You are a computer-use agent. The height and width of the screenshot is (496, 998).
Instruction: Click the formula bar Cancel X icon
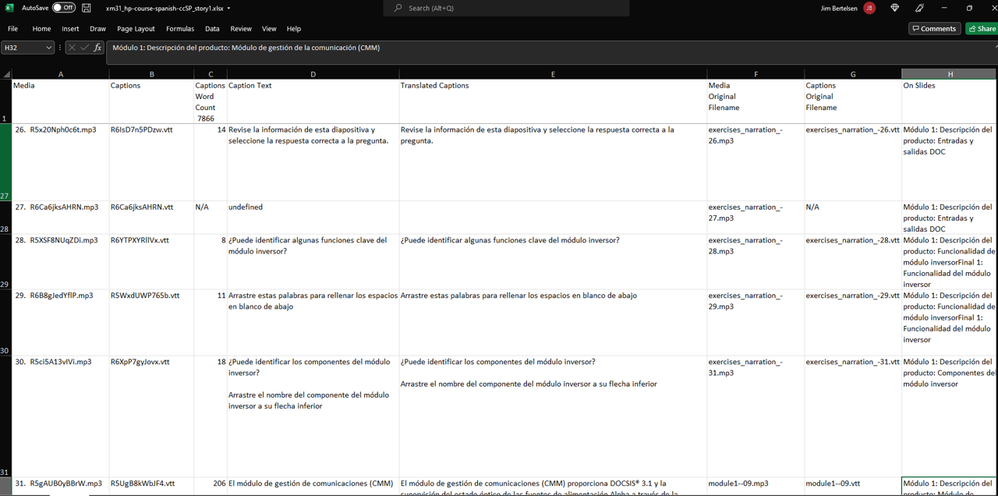[72, 48]
